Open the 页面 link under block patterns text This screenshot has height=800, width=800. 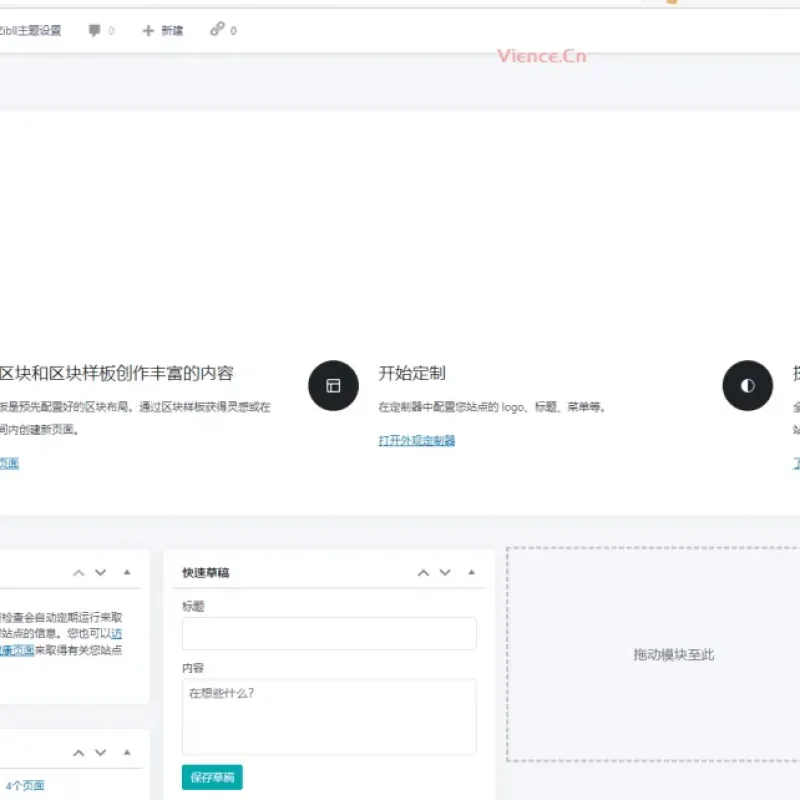pyautogui.click(x=9, y=463)
